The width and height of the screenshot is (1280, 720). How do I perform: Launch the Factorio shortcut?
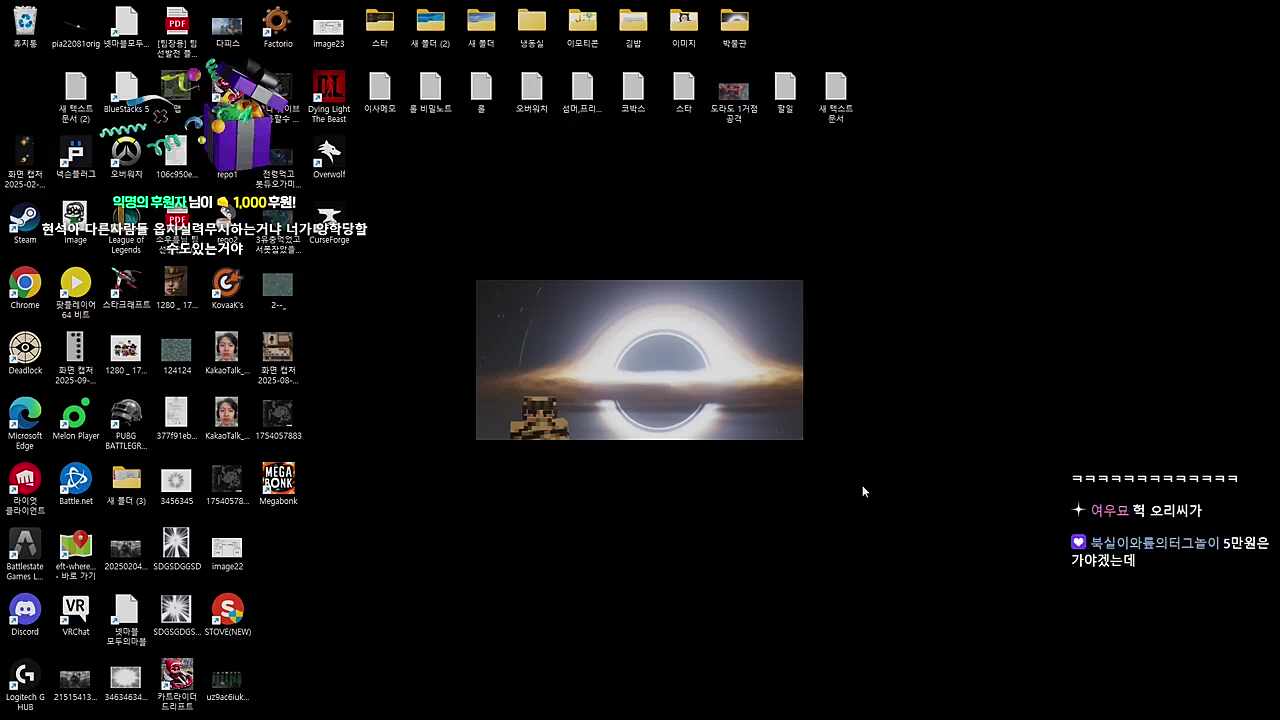(x=277, y=22)
